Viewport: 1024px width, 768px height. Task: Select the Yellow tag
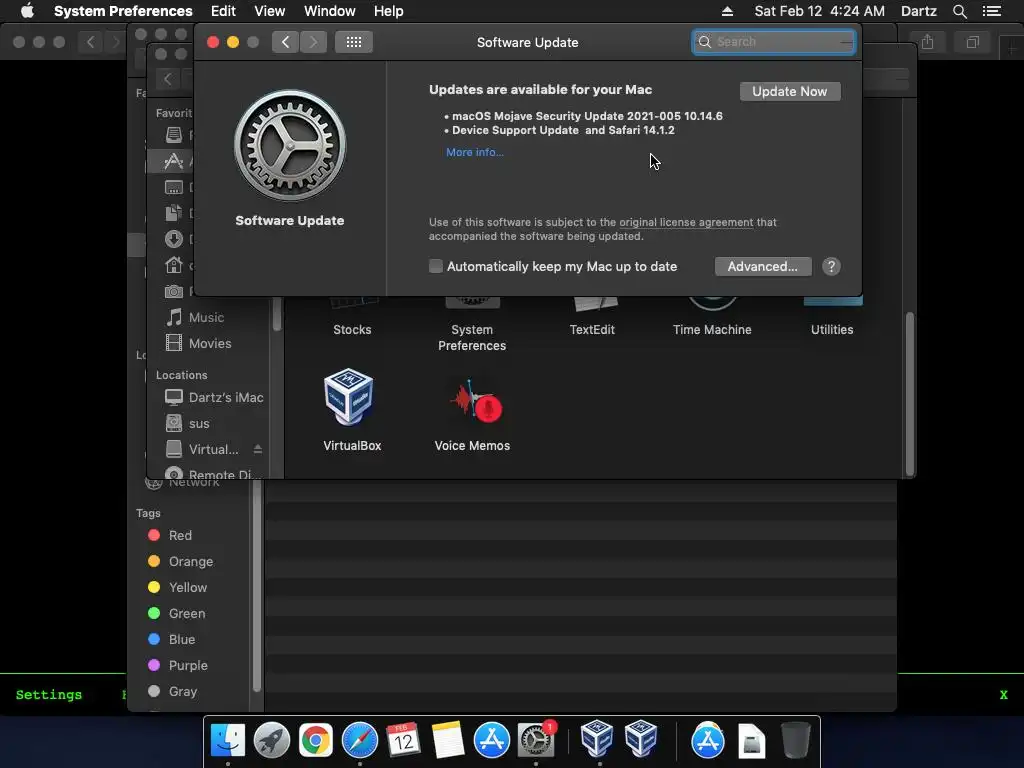(188, 588)
